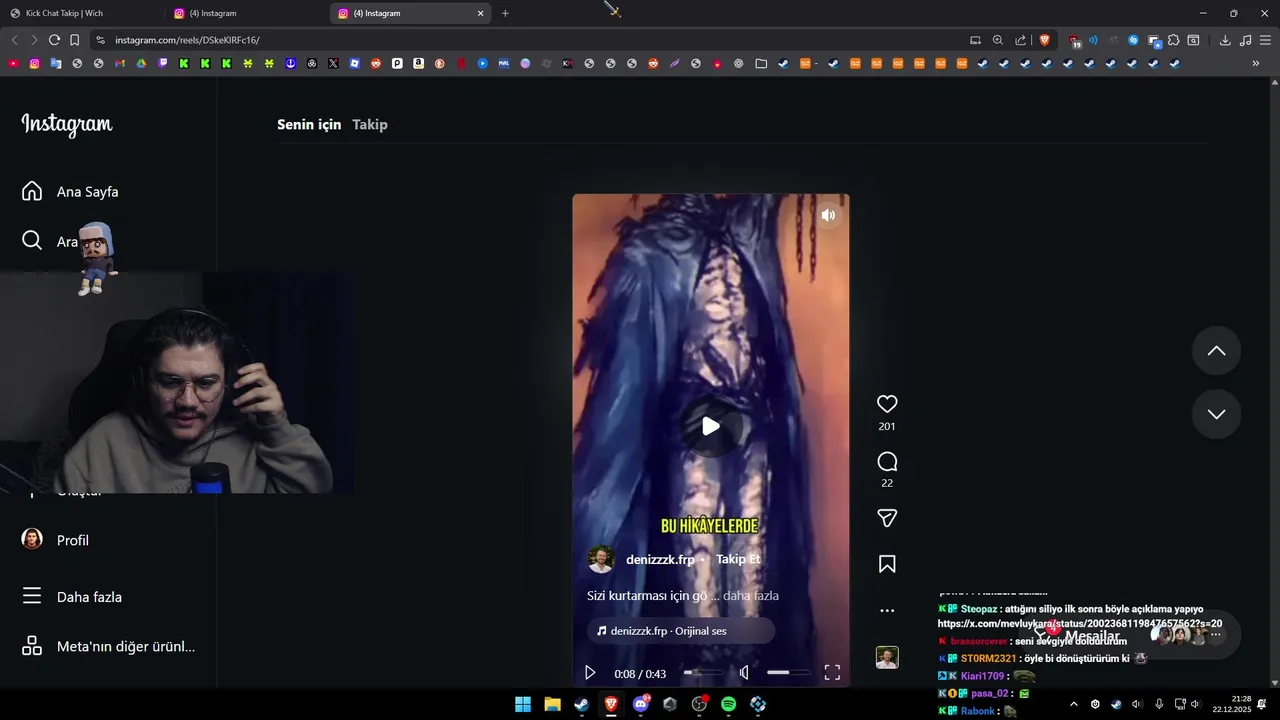Open a new browser tab with plus
Viewport: 1280px width, 720px height.
(505, 13)
